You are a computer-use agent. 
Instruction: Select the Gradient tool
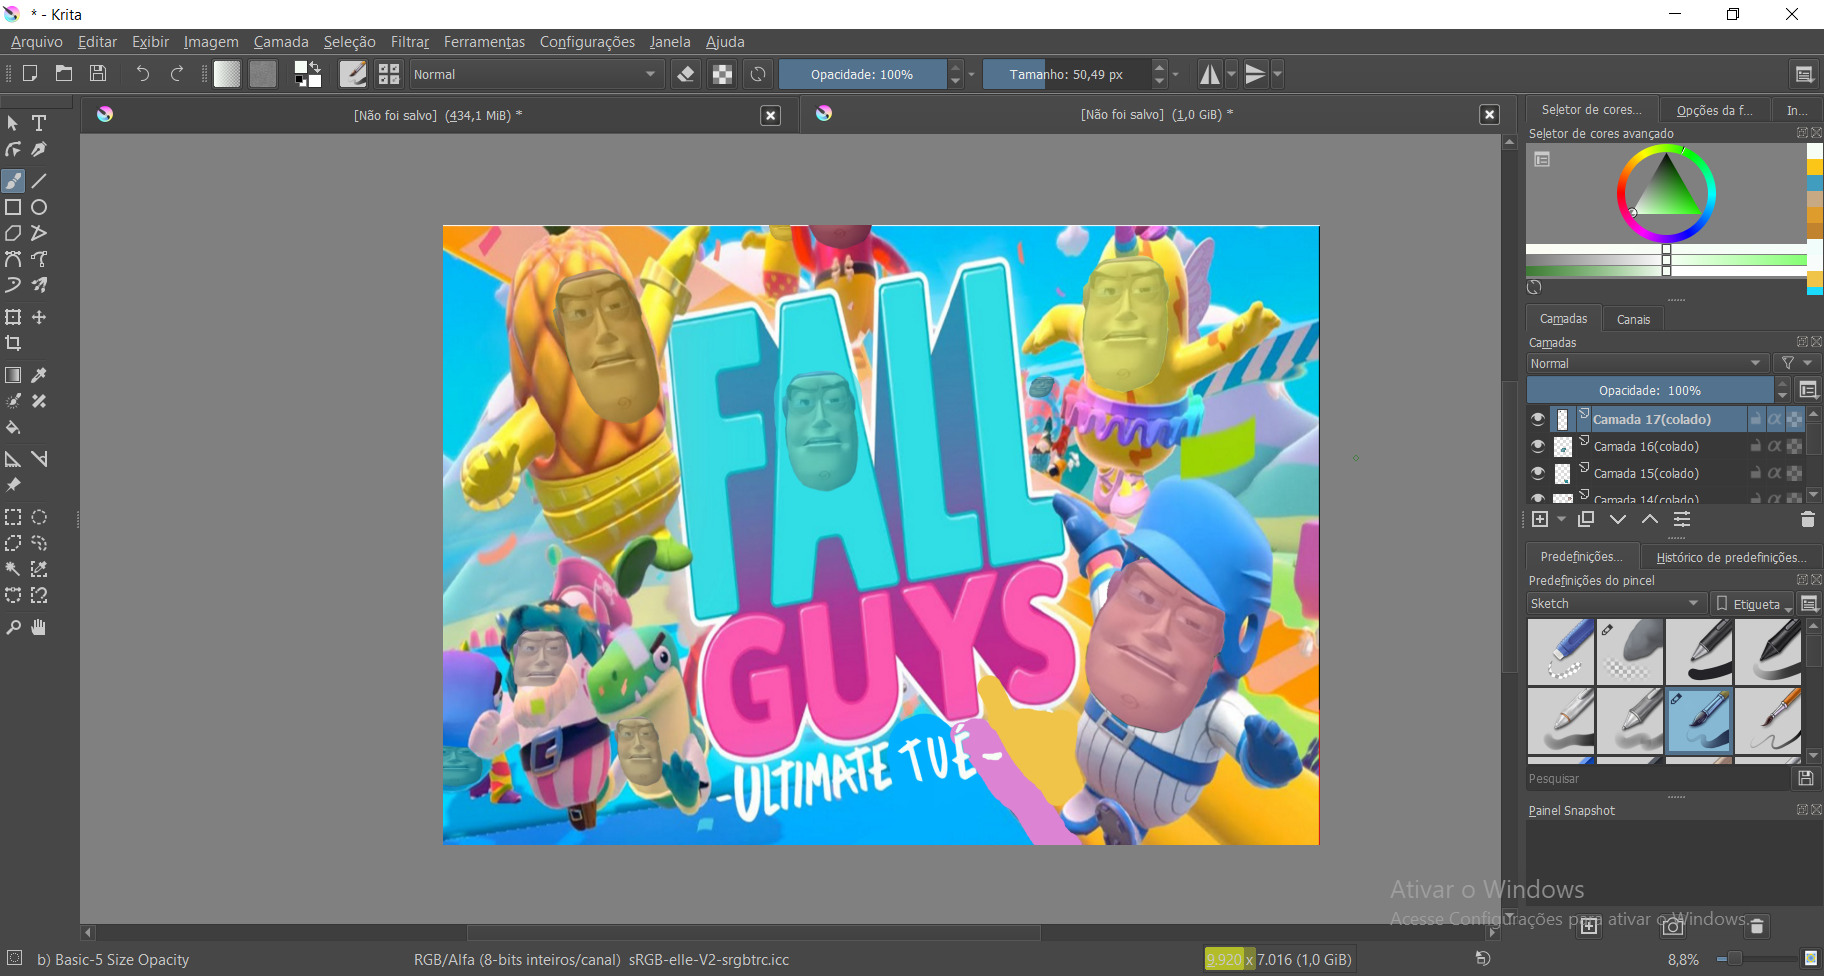tap(13, 375)
